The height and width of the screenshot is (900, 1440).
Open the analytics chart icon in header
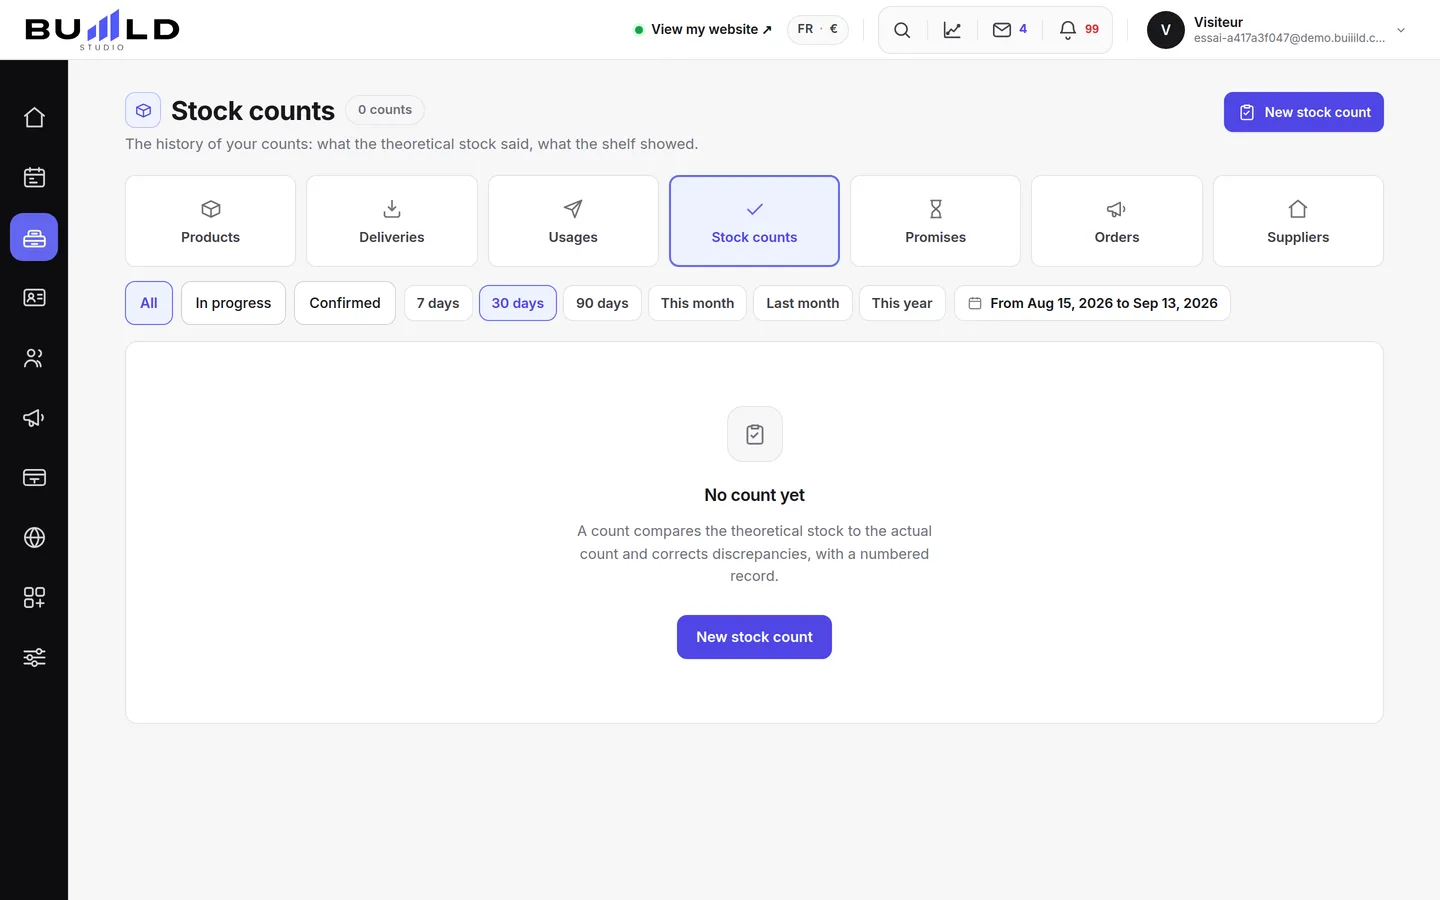tap(952, 30)
